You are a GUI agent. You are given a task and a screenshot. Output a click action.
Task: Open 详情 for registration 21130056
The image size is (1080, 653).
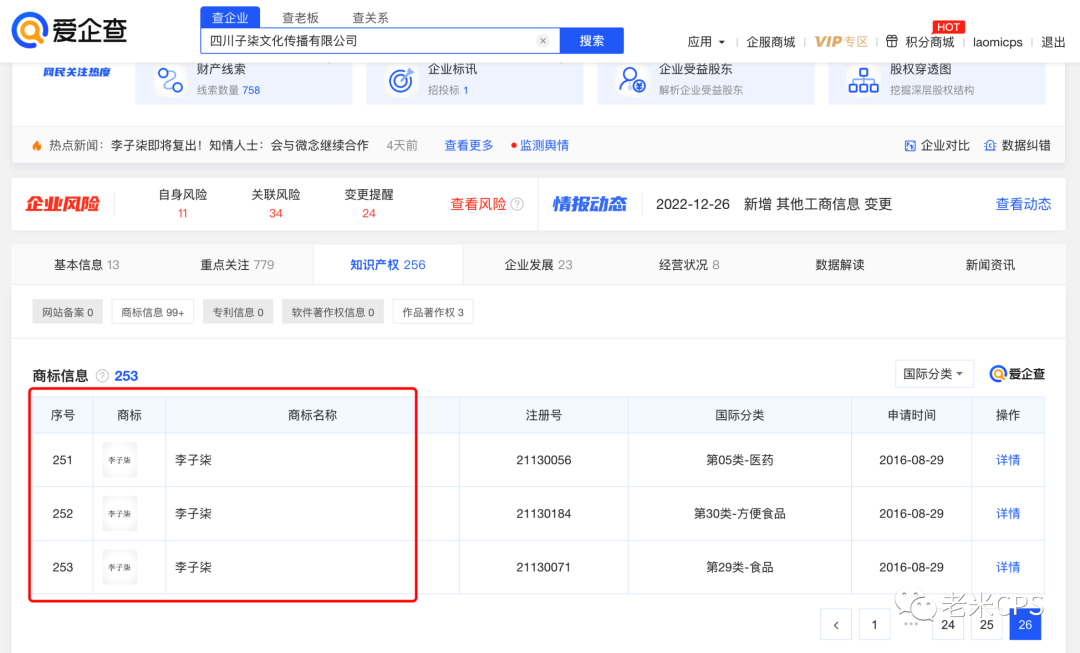(x=1008, y=459)
